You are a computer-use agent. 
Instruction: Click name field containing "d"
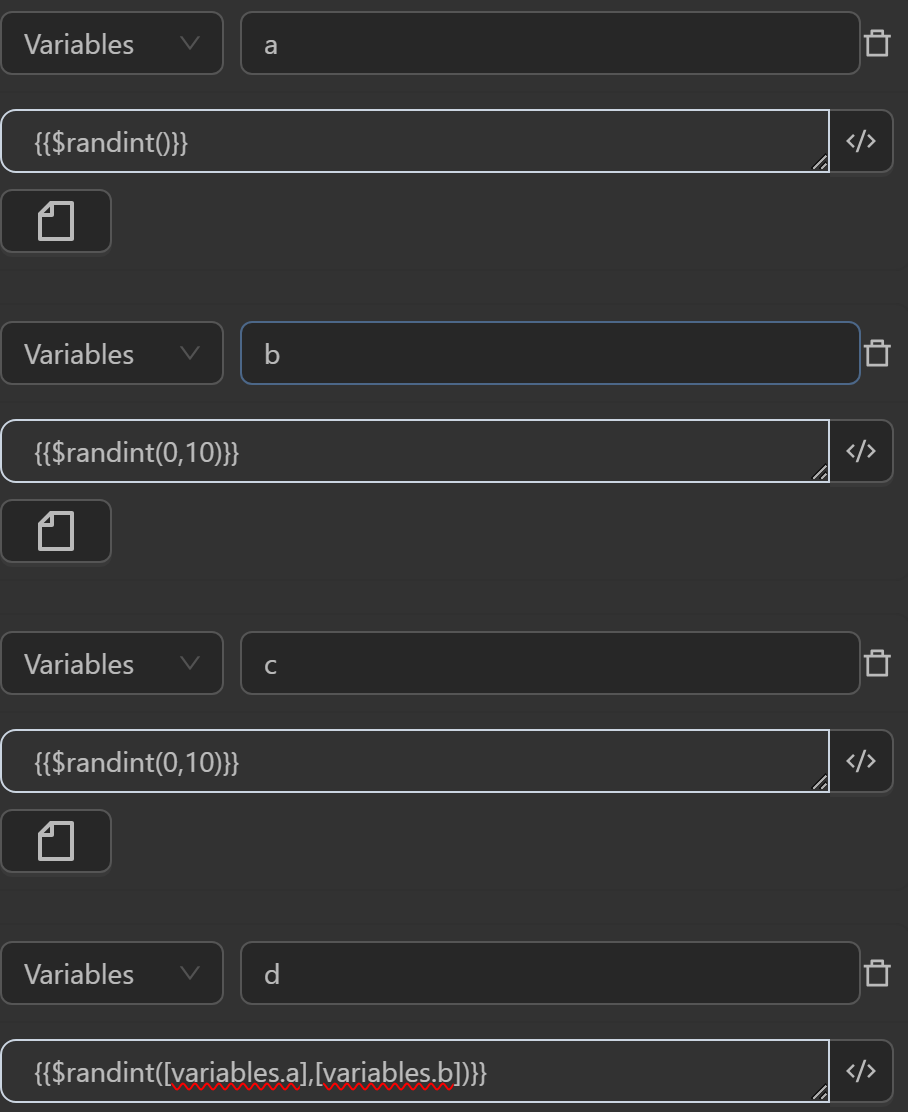tap(550, 973)
